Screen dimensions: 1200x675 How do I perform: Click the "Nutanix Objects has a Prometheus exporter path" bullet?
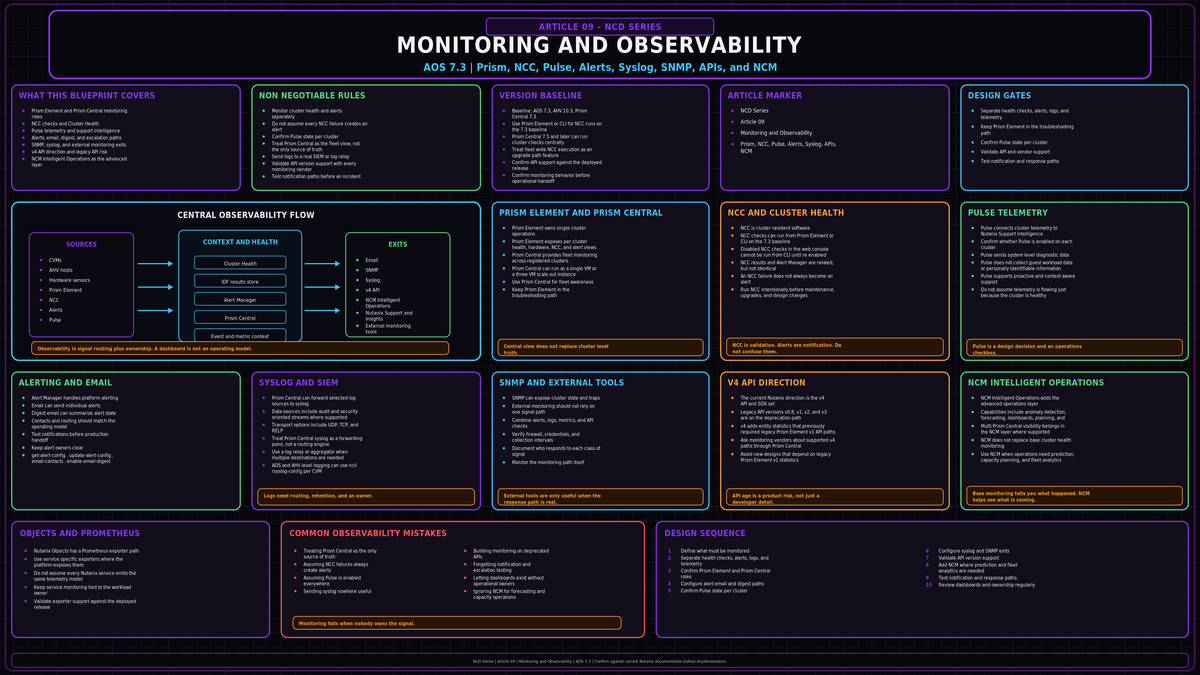click(86, 550)
